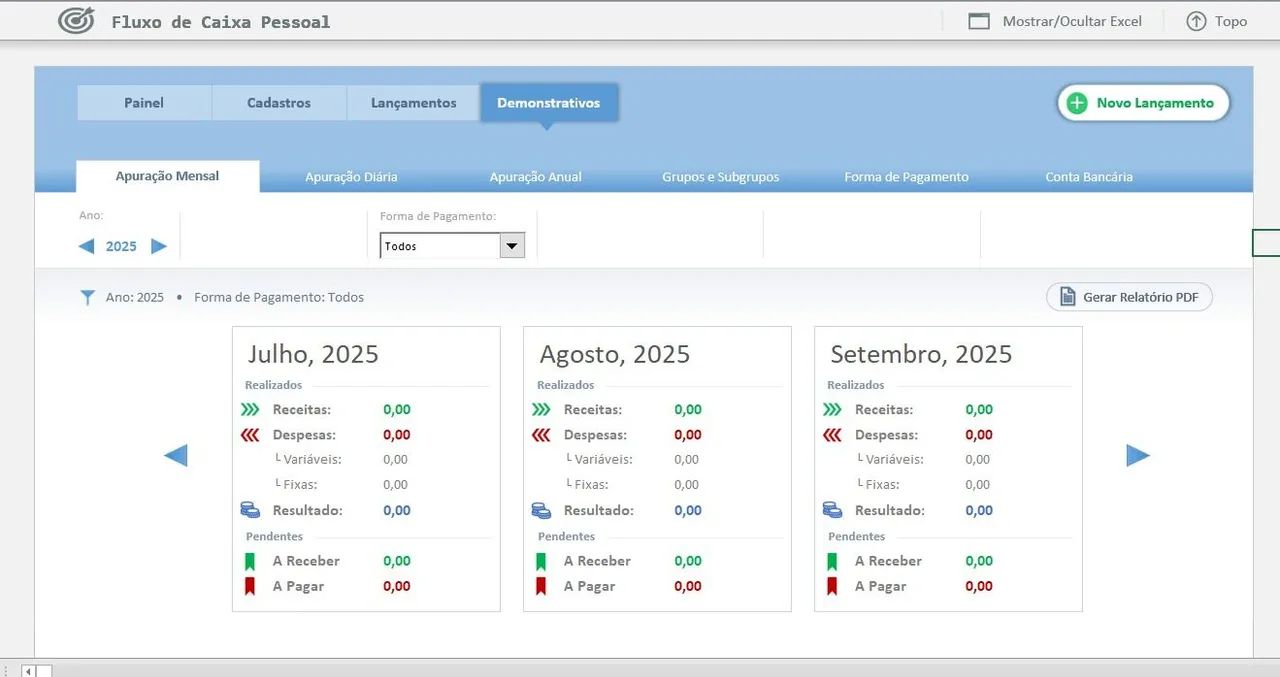Image resolution: width=1280 pixels, height=677 pixels.
Task: Click the Mostrar/Ocultar Excel window icon
Action: pyautogui.click(x=979, y=21)
